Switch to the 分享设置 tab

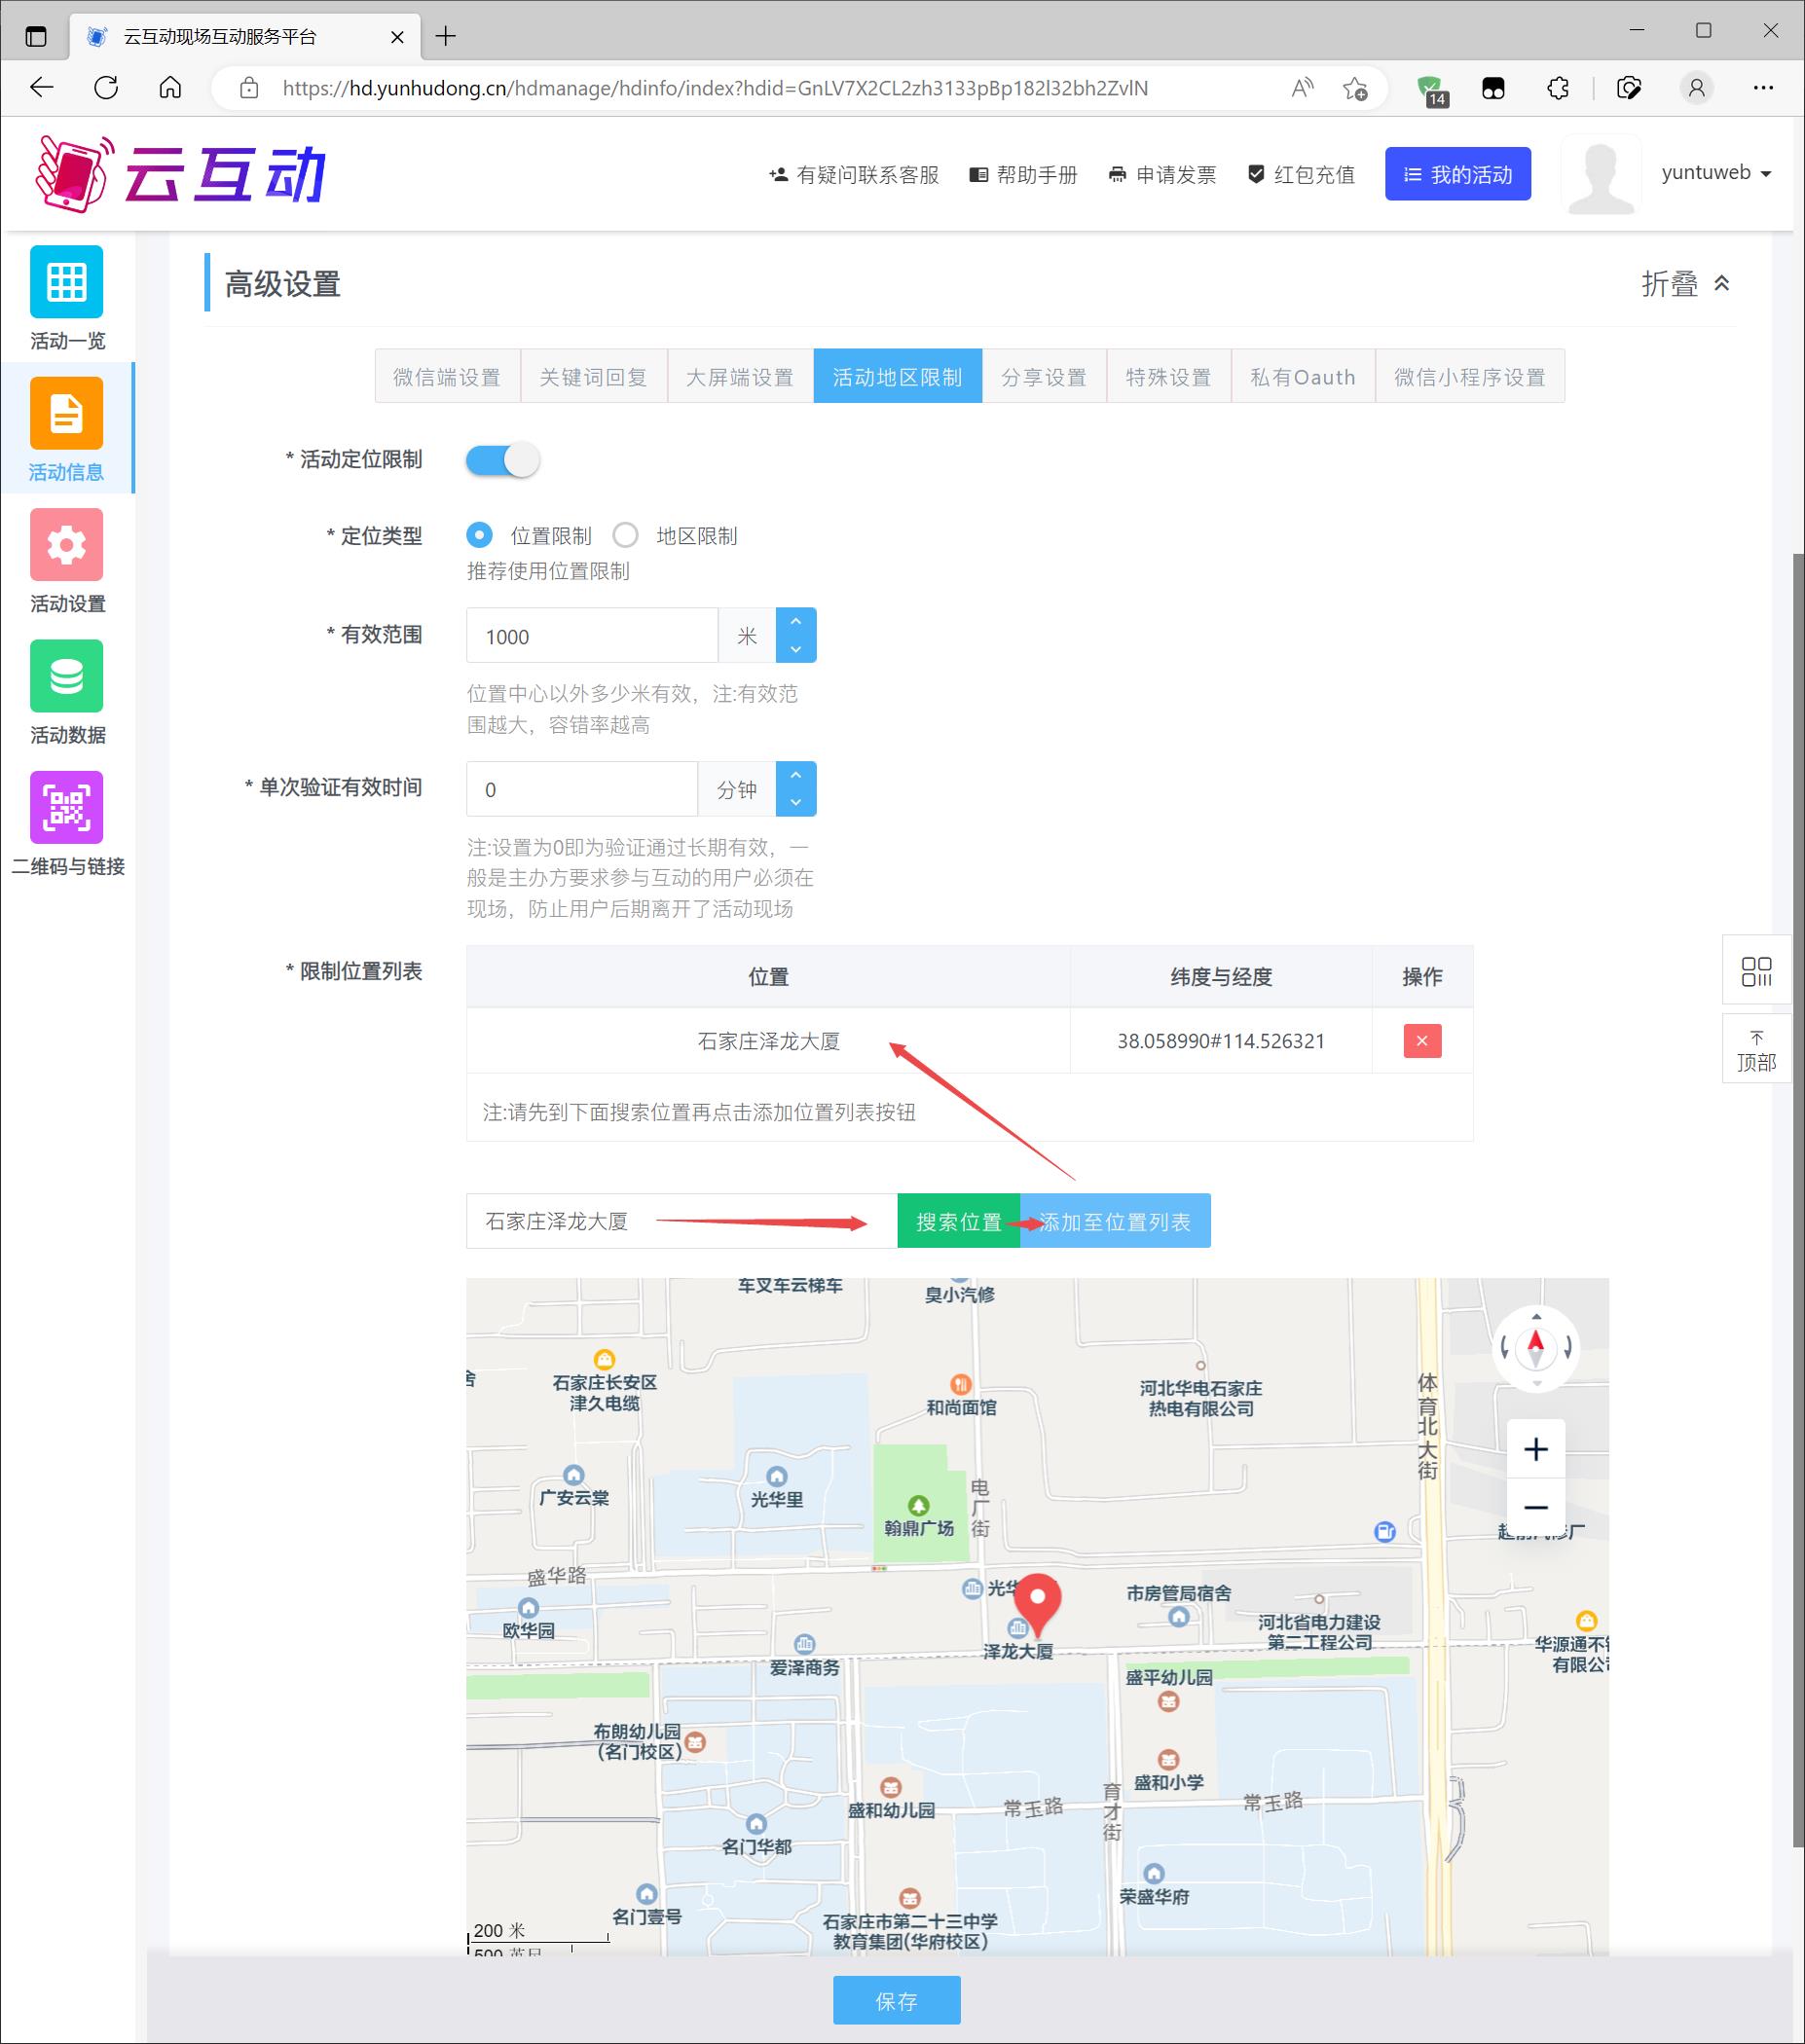[x=1043, y=377]
